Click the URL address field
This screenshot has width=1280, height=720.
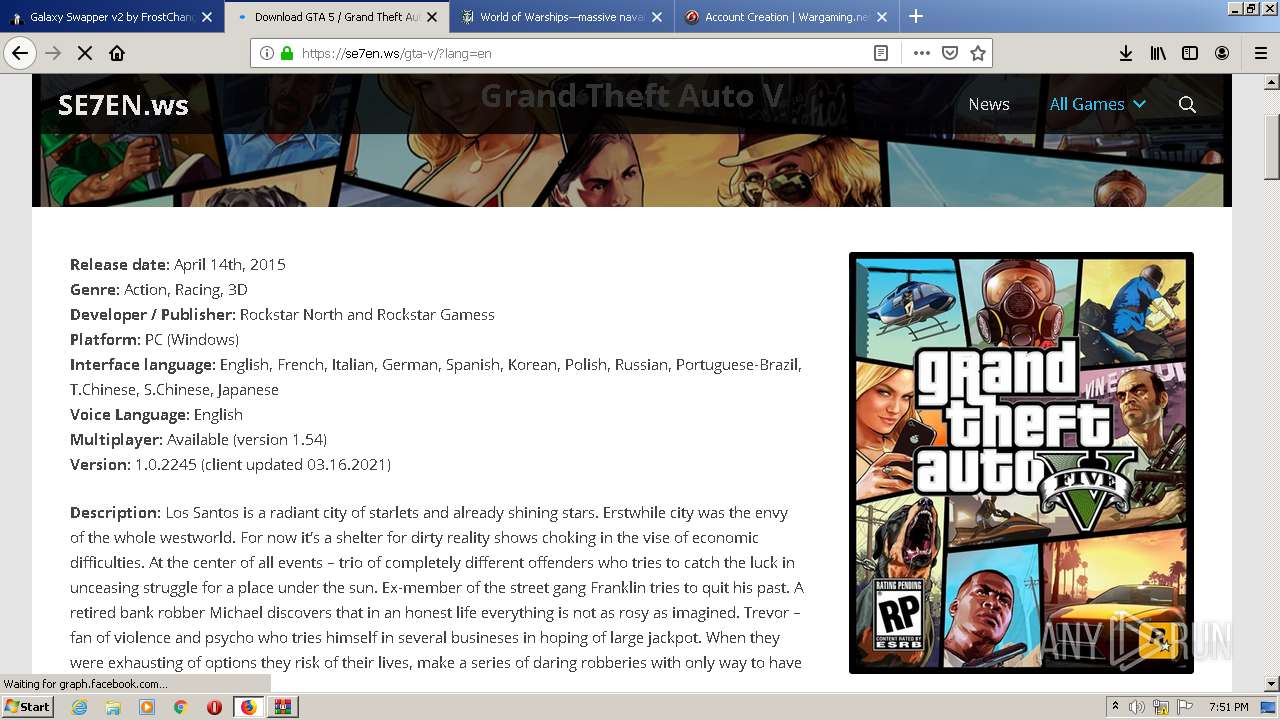pos(580,53)
